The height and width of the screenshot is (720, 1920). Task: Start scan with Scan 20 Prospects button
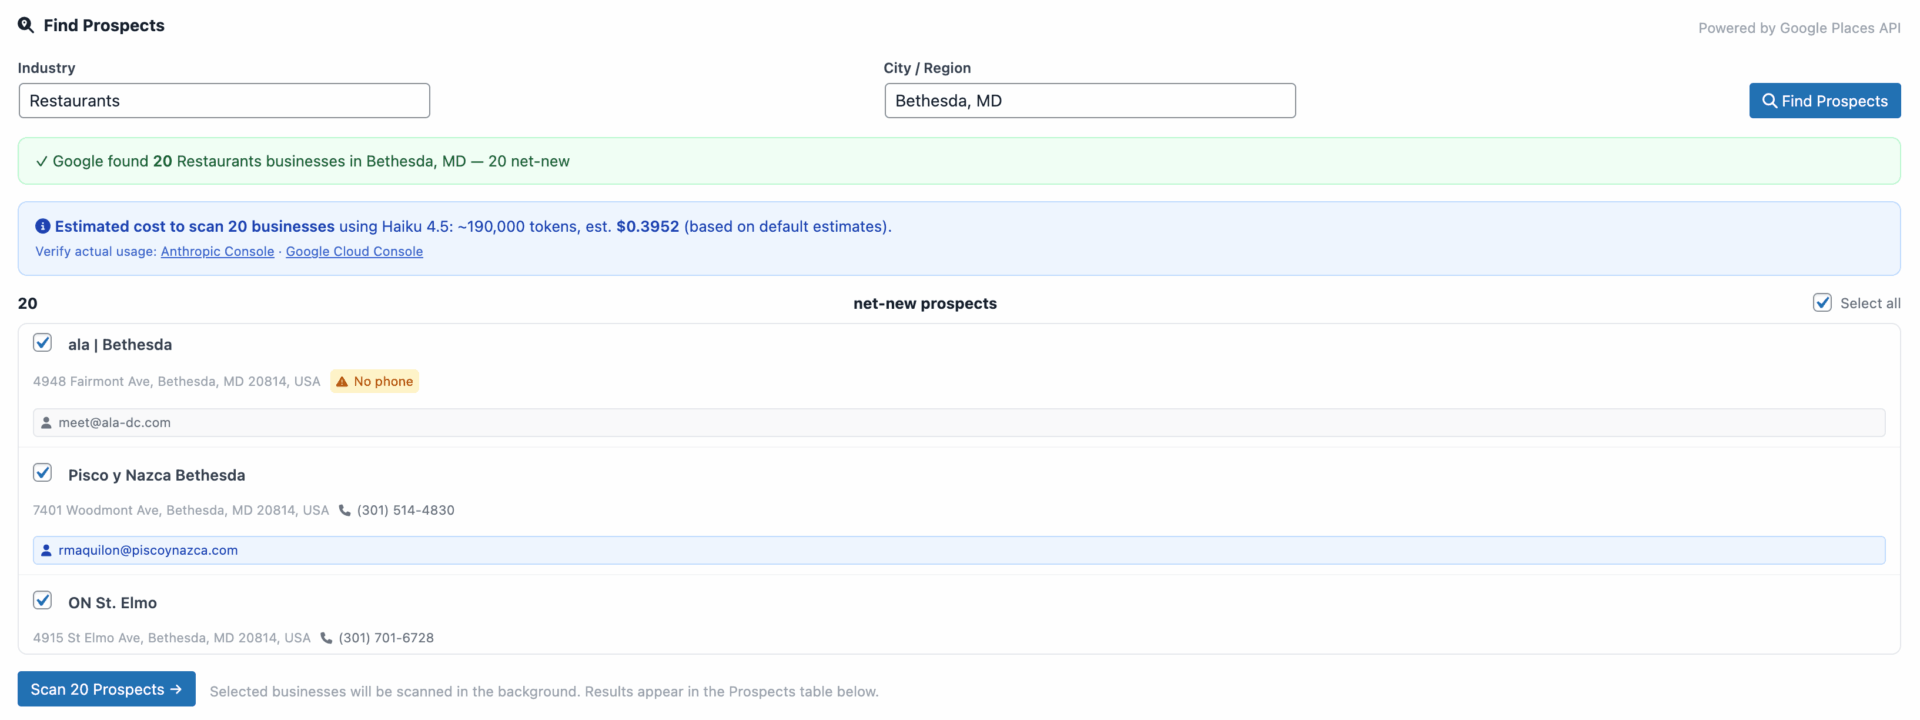tap(106, 689)
